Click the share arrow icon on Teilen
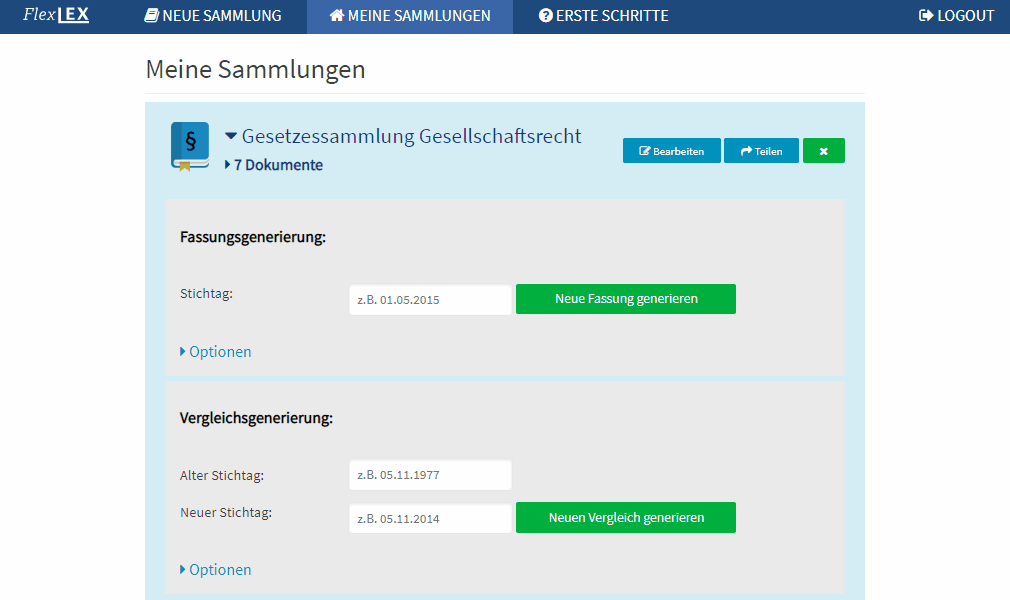 pyautogui.click(x=744, y=150)
